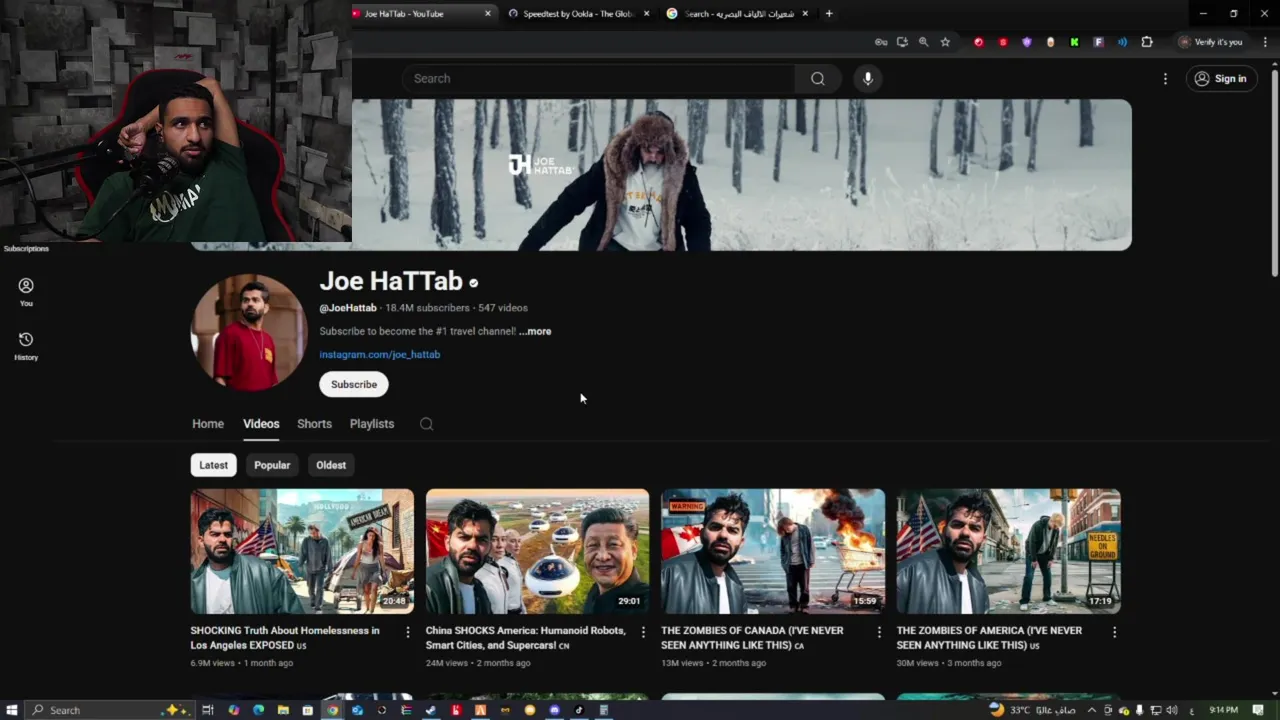Viewport: 1280px width, 720px height.
Task: Switch to the channel Home tab
Action: coord(208,424)
